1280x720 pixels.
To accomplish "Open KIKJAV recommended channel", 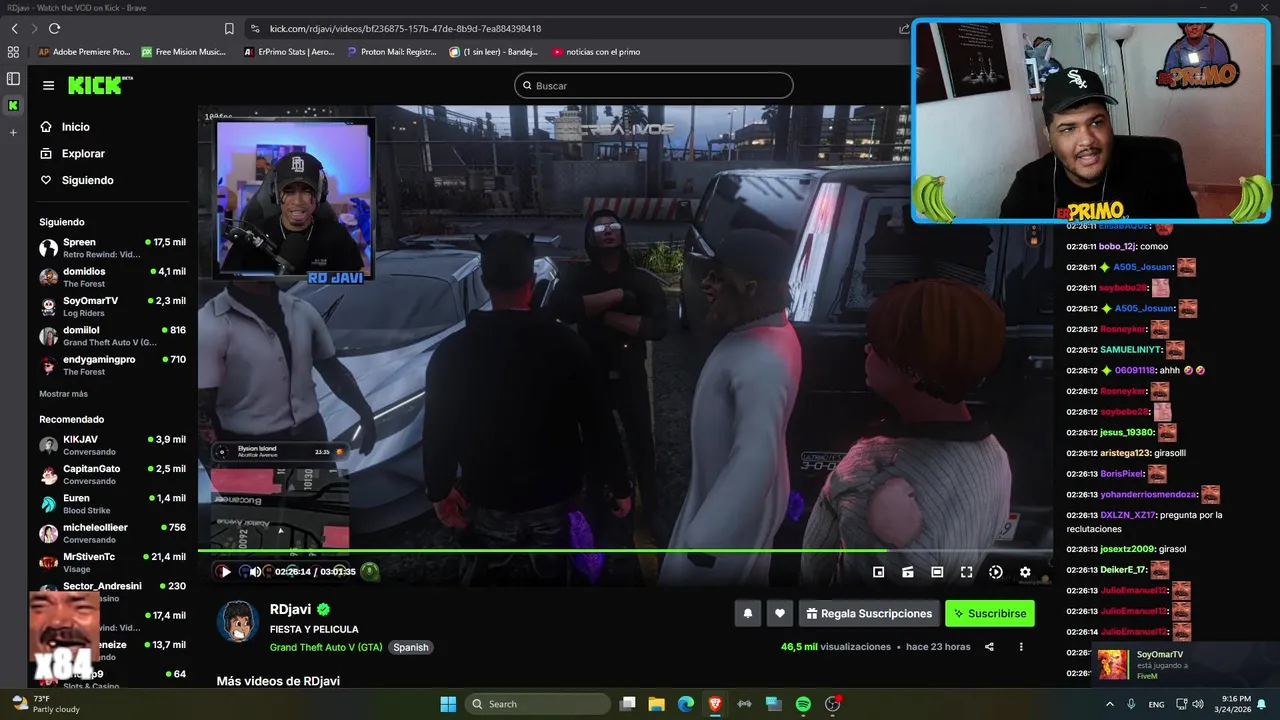I will pyautogui.click(x=112, y=445).
